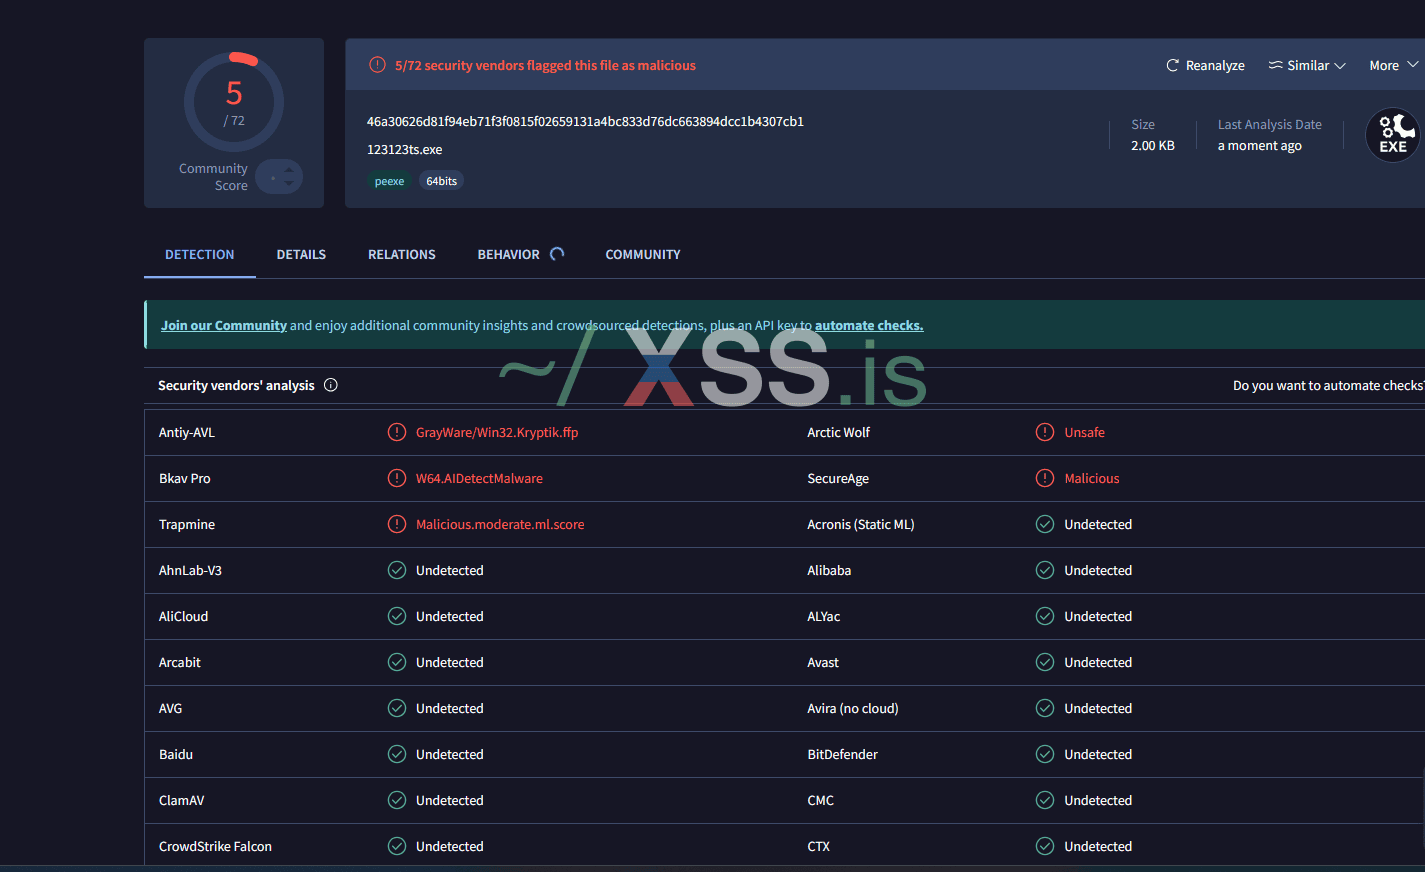
Task: Click the circular EXE file type icon
Action: [1393, 134]
